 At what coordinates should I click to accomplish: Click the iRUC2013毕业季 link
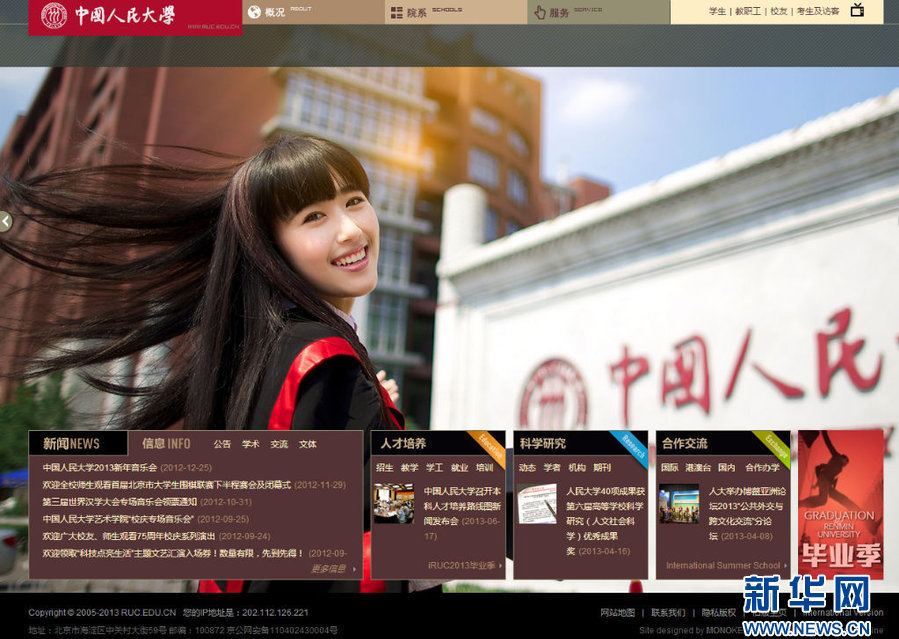pyautogui.click(x=464, y=566)
